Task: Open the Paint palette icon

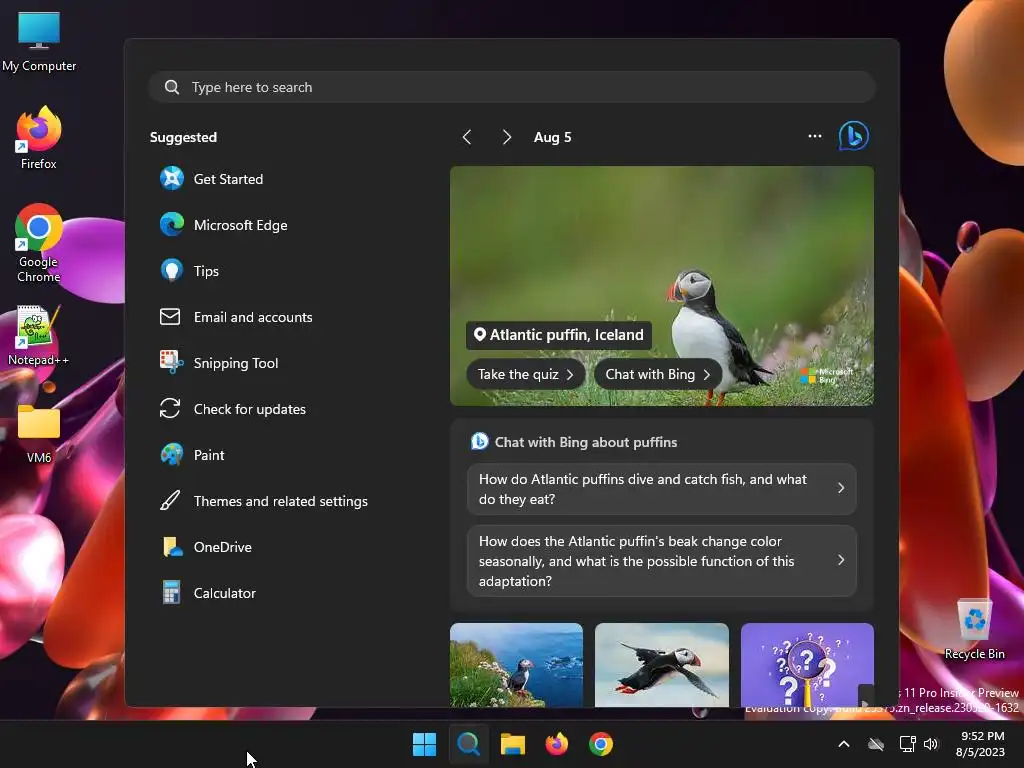Action: point(172,455)
